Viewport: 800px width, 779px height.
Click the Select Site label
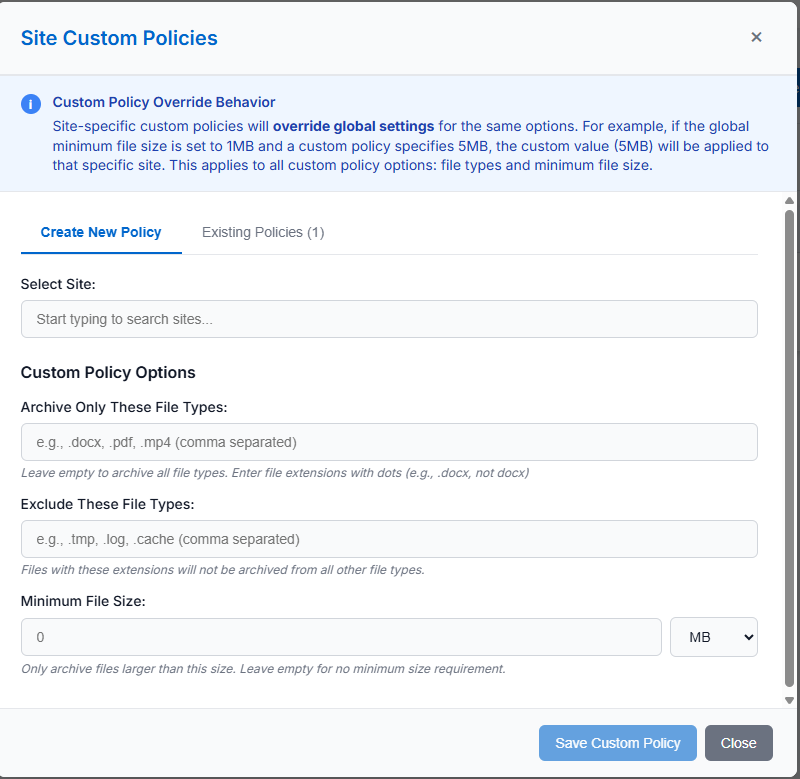tap(58, 284)
